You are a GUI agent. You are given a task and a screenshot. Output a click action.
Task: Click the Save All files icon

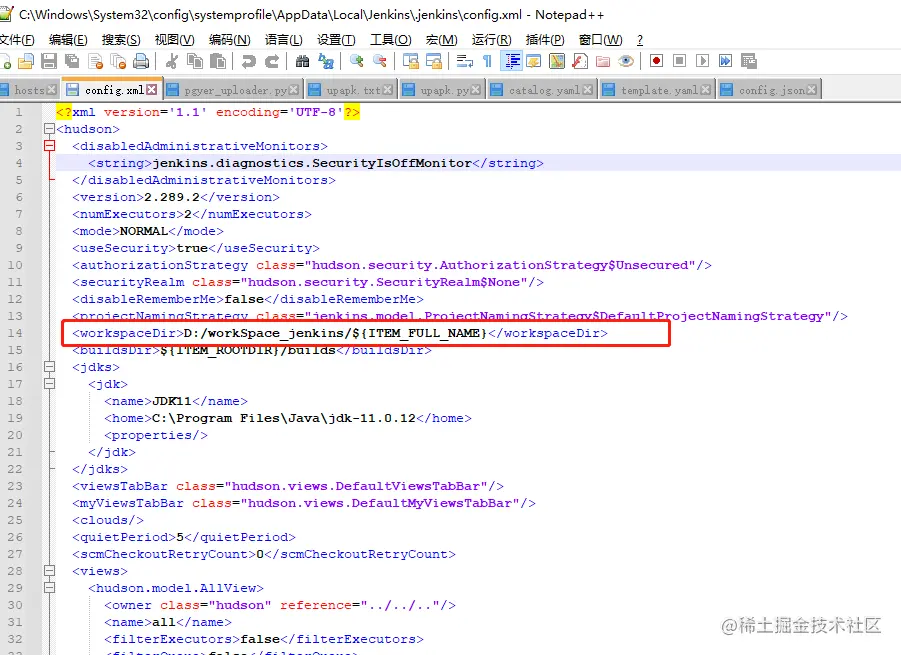click(x=70, y=62)
